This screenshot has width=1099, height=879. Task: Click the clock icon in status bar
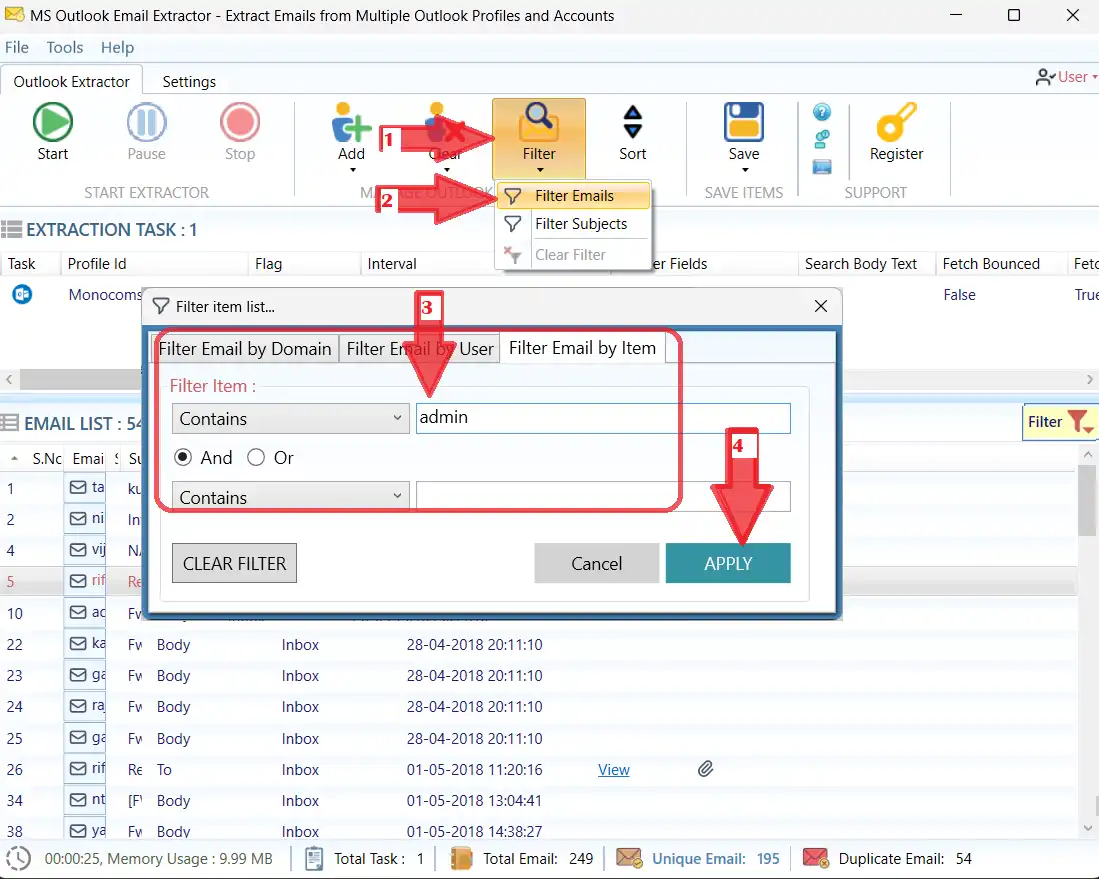[x=18, y=858]
